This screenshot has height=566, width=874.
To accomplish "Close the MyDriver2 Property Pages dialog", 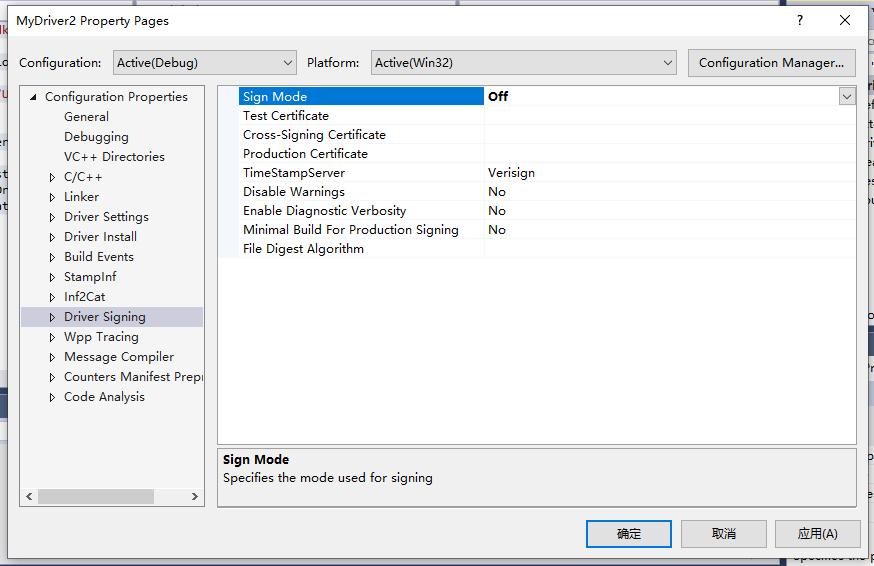I will 845,21.
